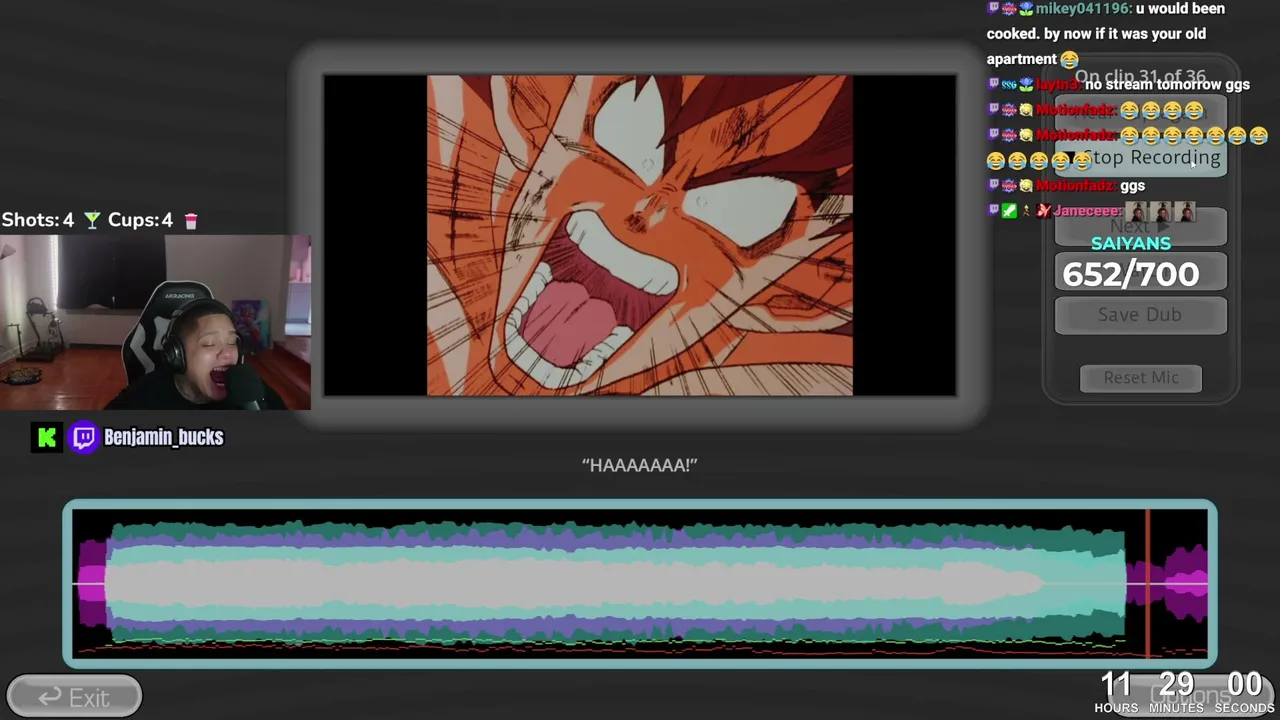1280x720 pixels.
Task: Click the "Shots: 4" counter text
Action: pyautogui.click(x=38, y=220)
